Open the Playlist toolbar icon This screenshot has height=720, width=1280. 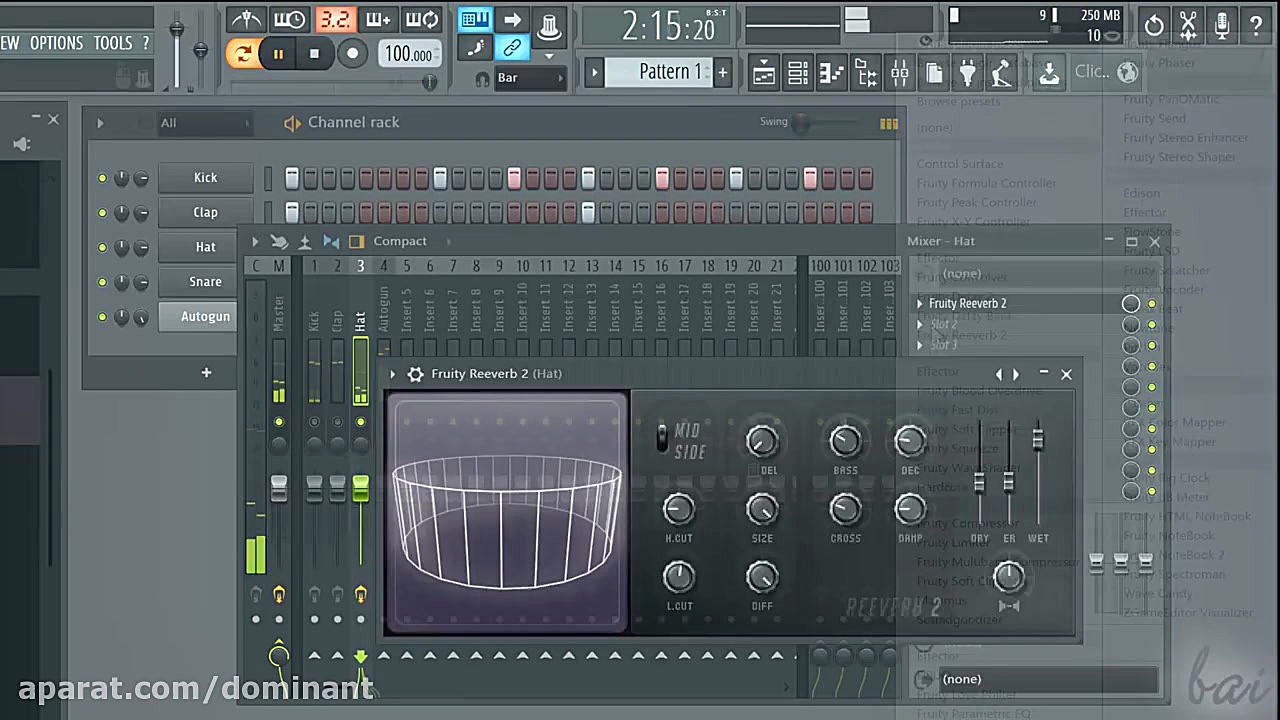[763, 72]
